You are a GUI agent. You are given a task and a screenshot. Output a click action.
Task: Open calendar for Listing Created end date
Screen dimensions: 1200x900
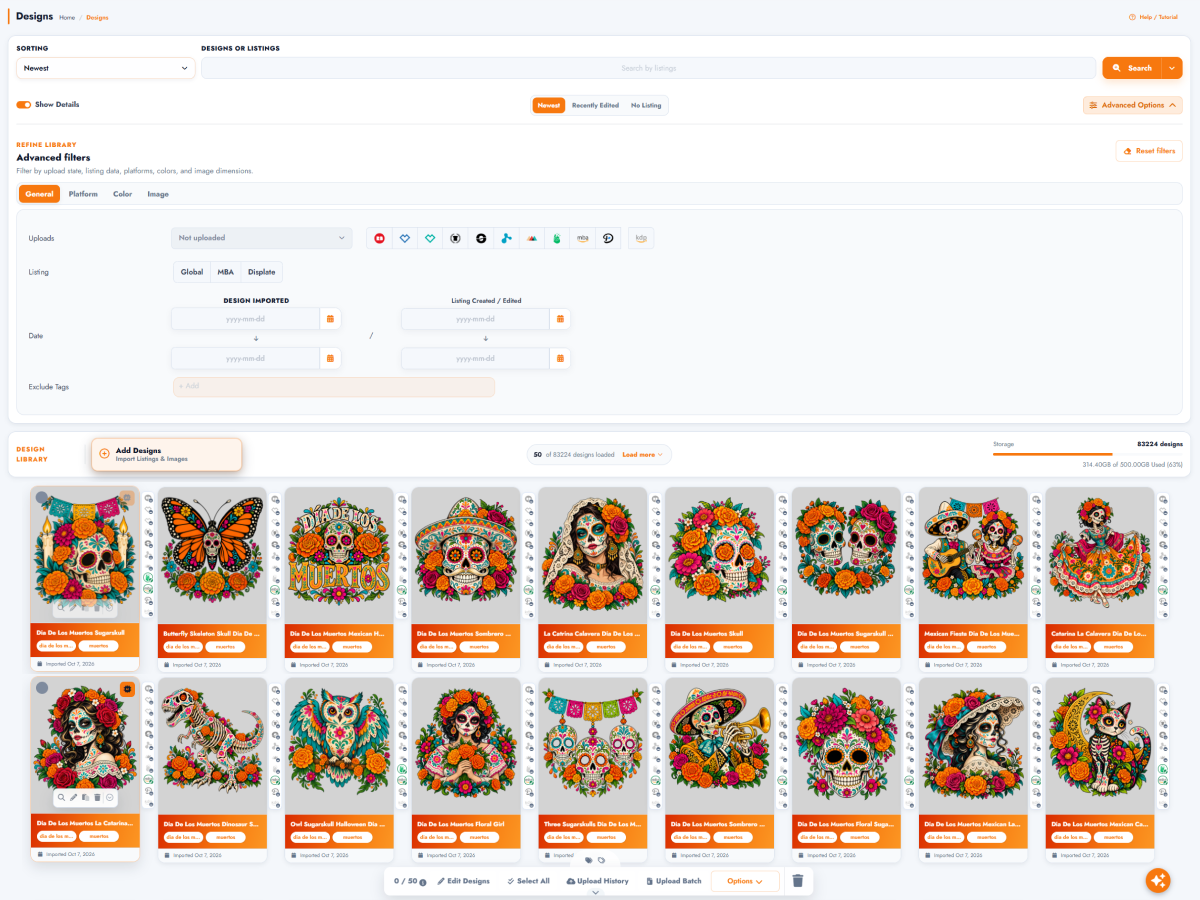[x=560, y=358]
